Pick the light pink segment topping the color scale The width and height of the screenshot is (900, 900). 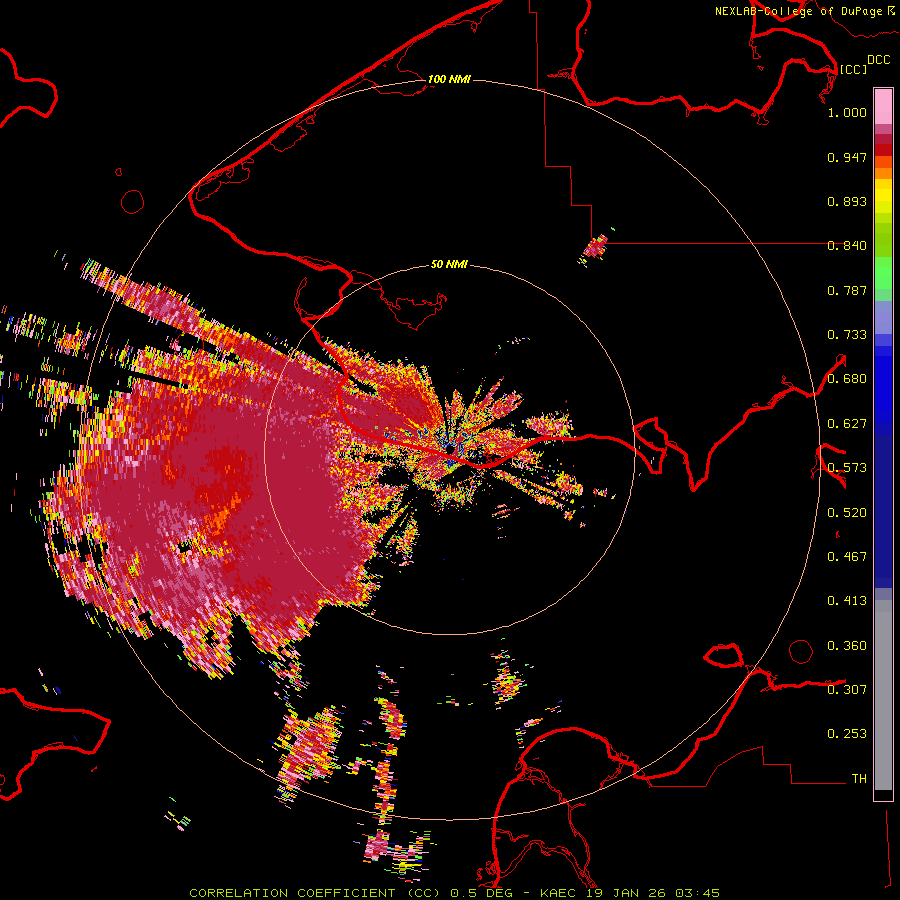point(883,107)
